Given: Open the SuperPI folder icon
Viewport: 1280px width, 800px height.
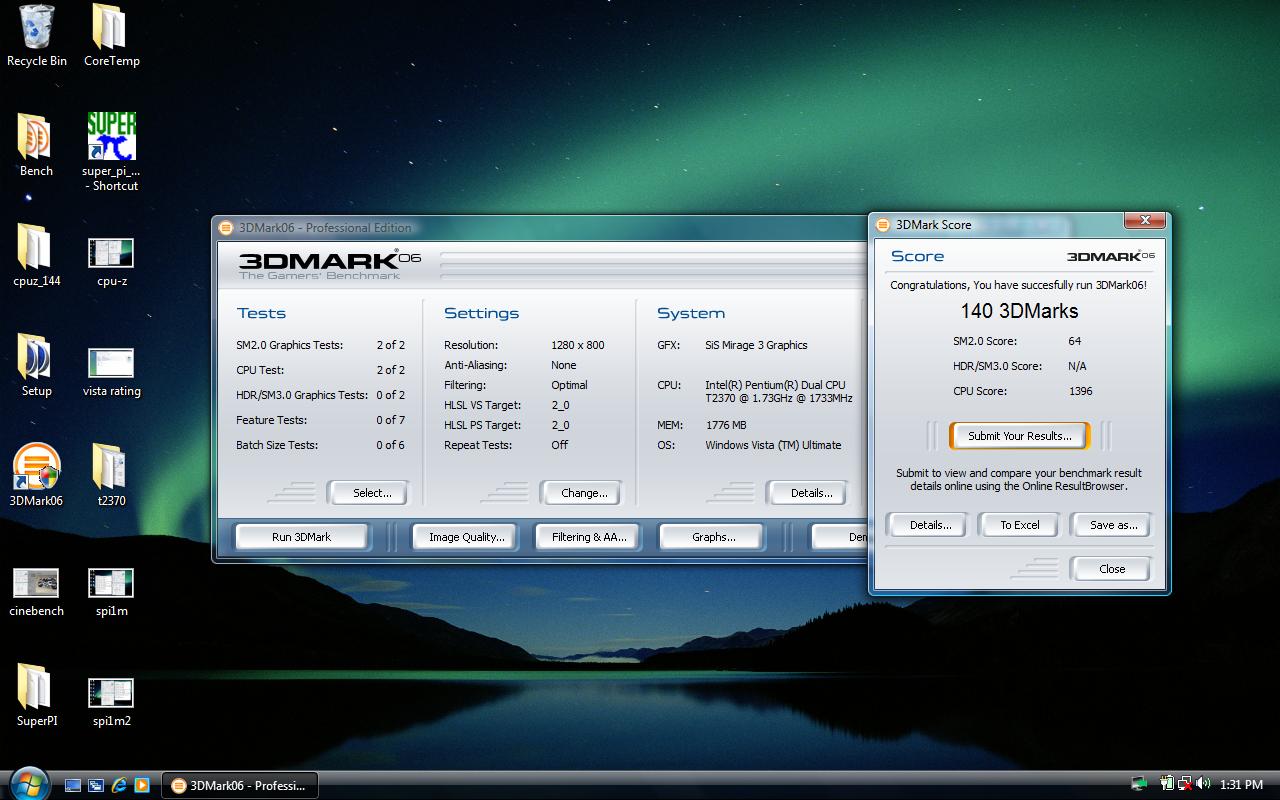Looking at the screenshot, I should coord(36,687).
